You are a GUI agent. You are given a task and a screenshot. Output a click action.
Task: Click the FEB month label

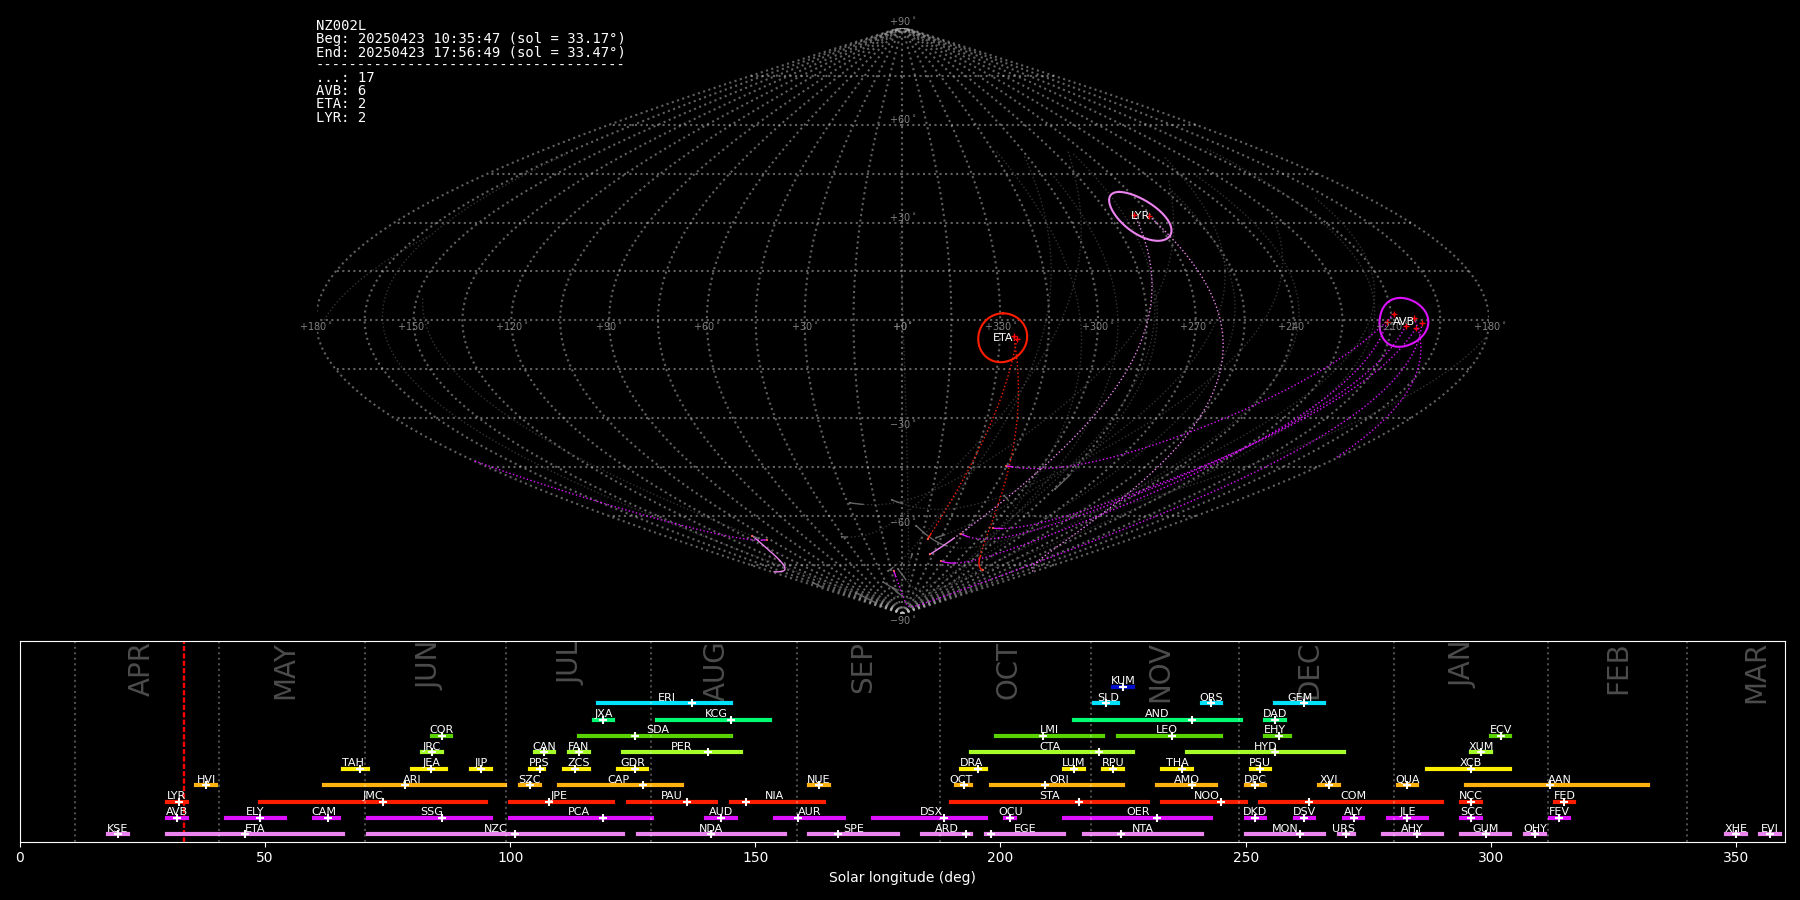[x=1618, y=671]
